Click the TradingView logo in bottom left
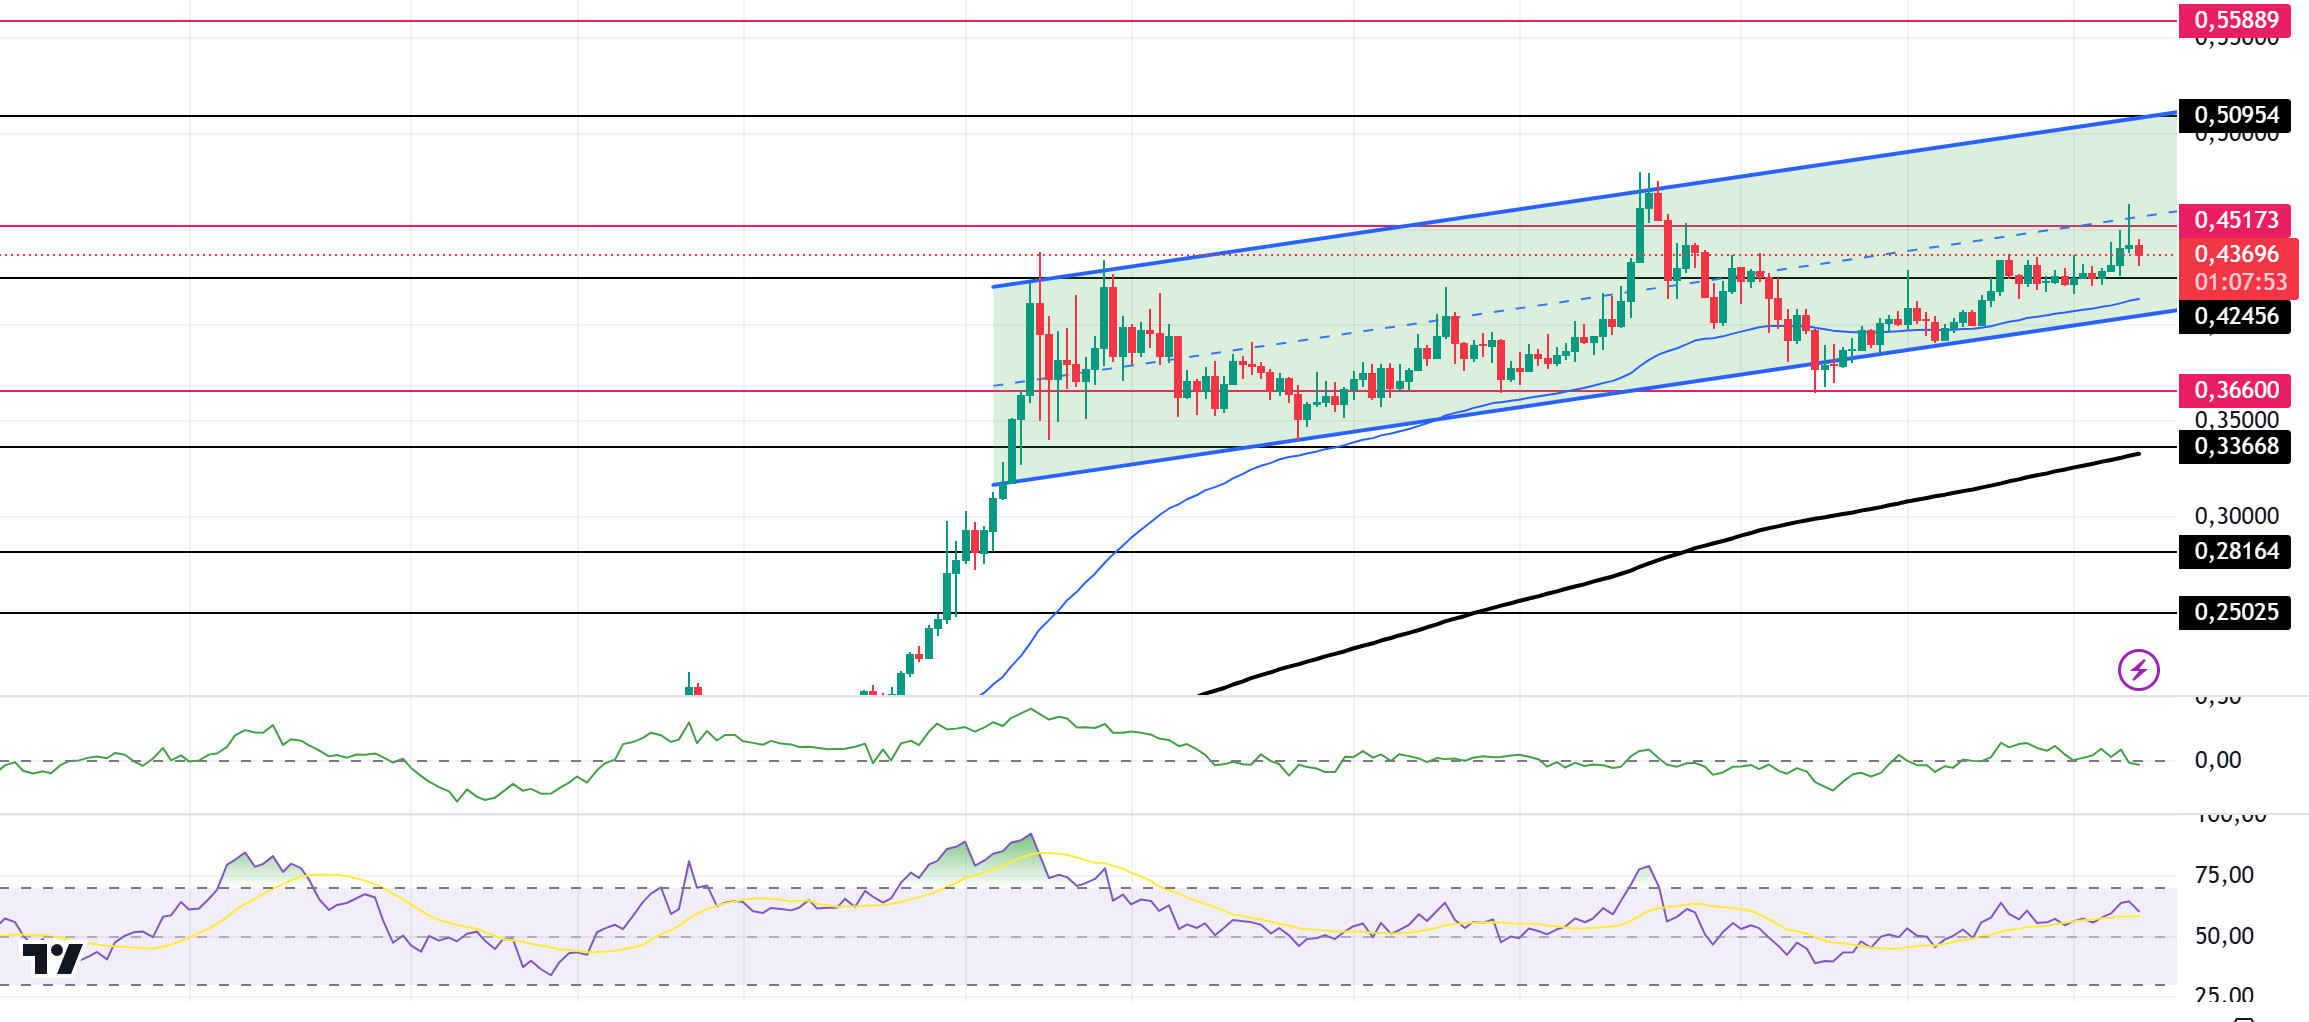The width and height of the screenshot is (2309, 1022). [x=52, y=958]
